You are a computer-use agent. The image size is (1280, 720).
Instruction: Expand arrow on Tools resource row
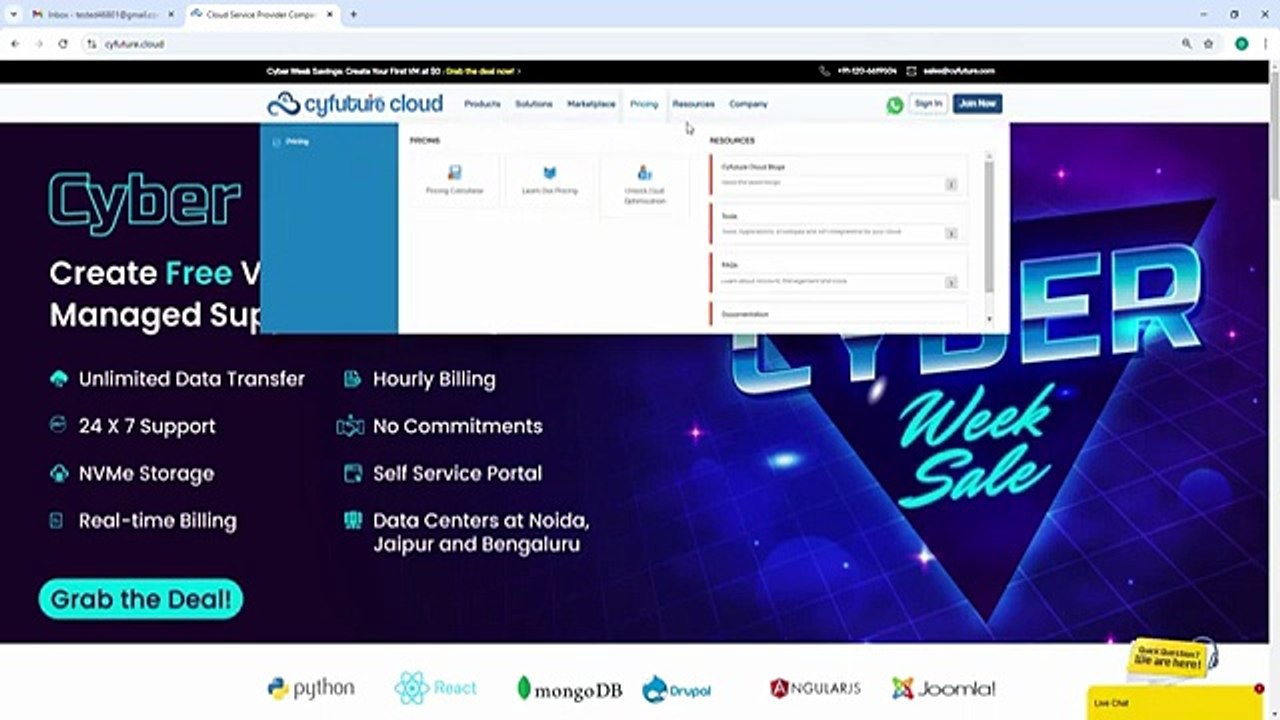coord(951,233)
